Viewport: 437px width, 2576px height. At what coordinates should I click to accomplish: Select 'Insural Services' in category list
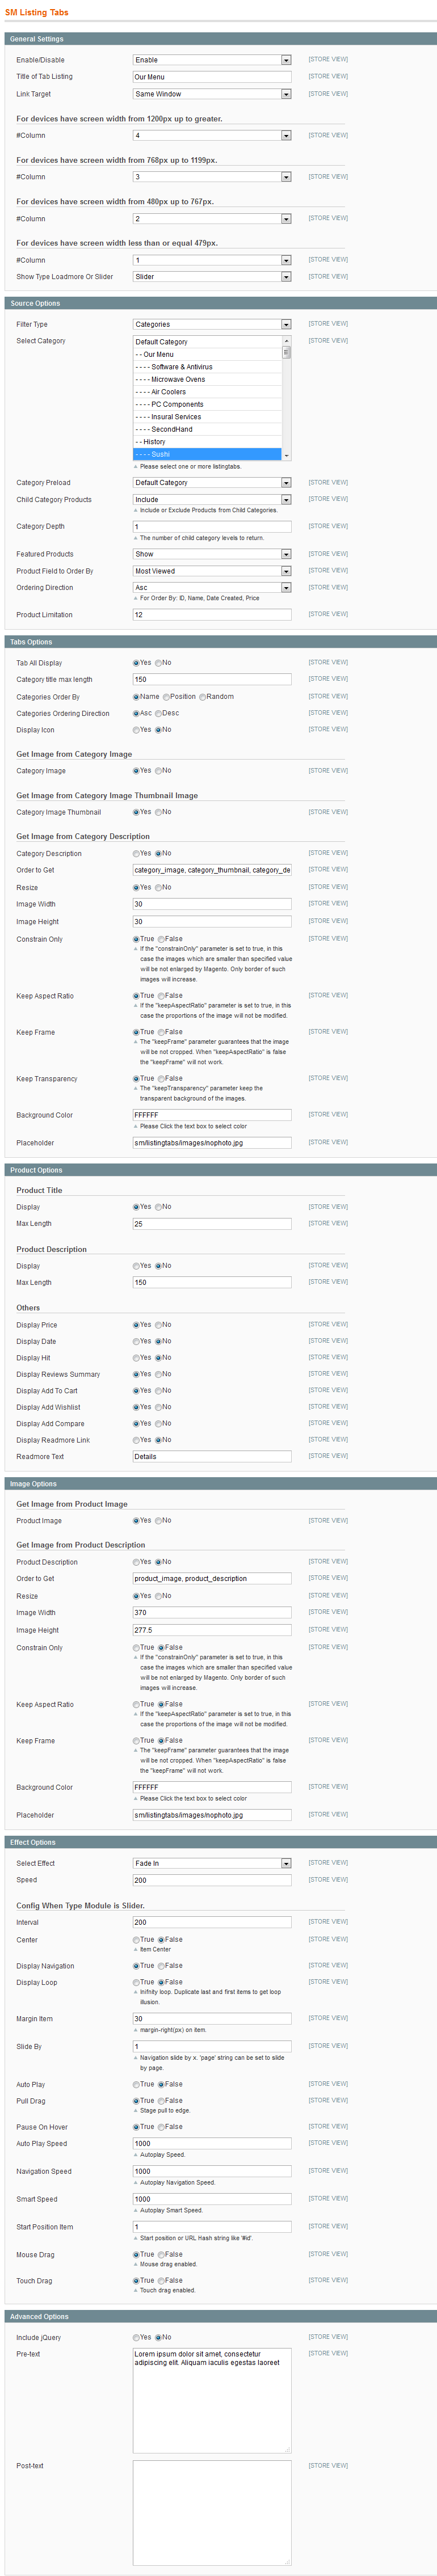coord(207,417)
